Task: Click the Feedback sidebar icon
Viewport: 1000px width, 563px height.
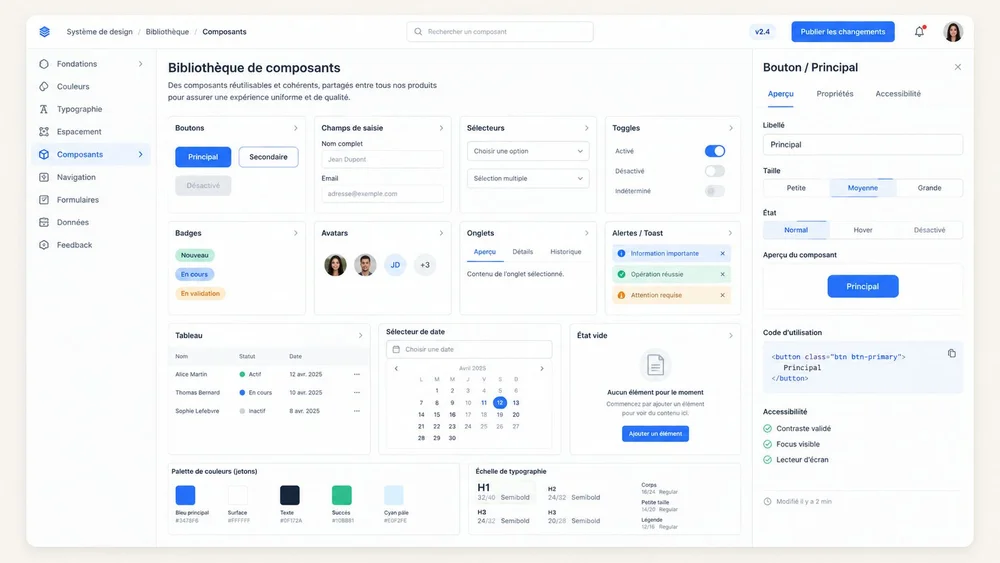Action: (43, 245)
